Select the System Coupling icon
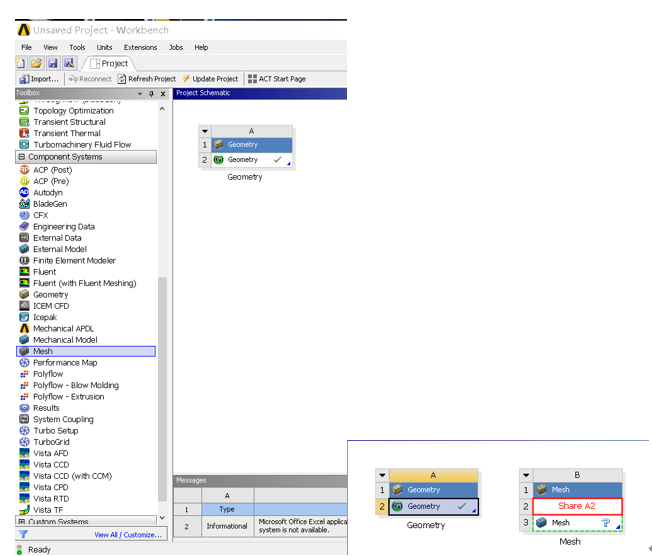This screenshot has width=652, height=556. click(24, 419)
